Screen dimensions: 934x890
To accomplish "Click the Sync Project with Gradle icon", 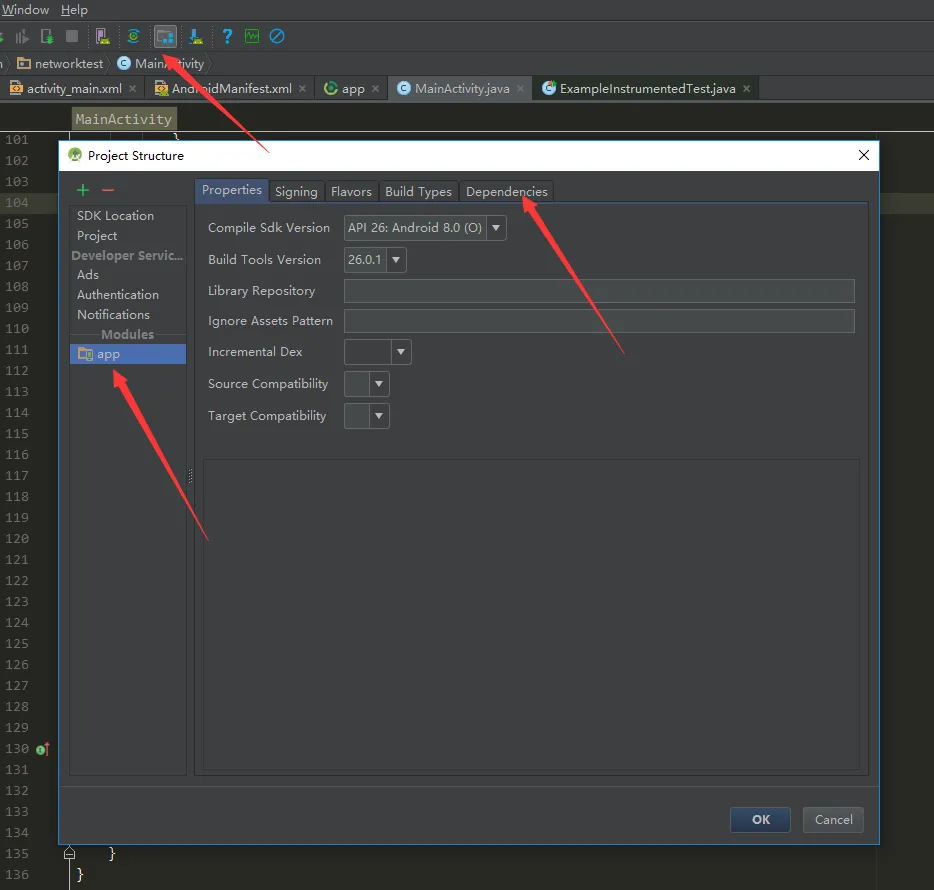I will click(x=133, y=36).
